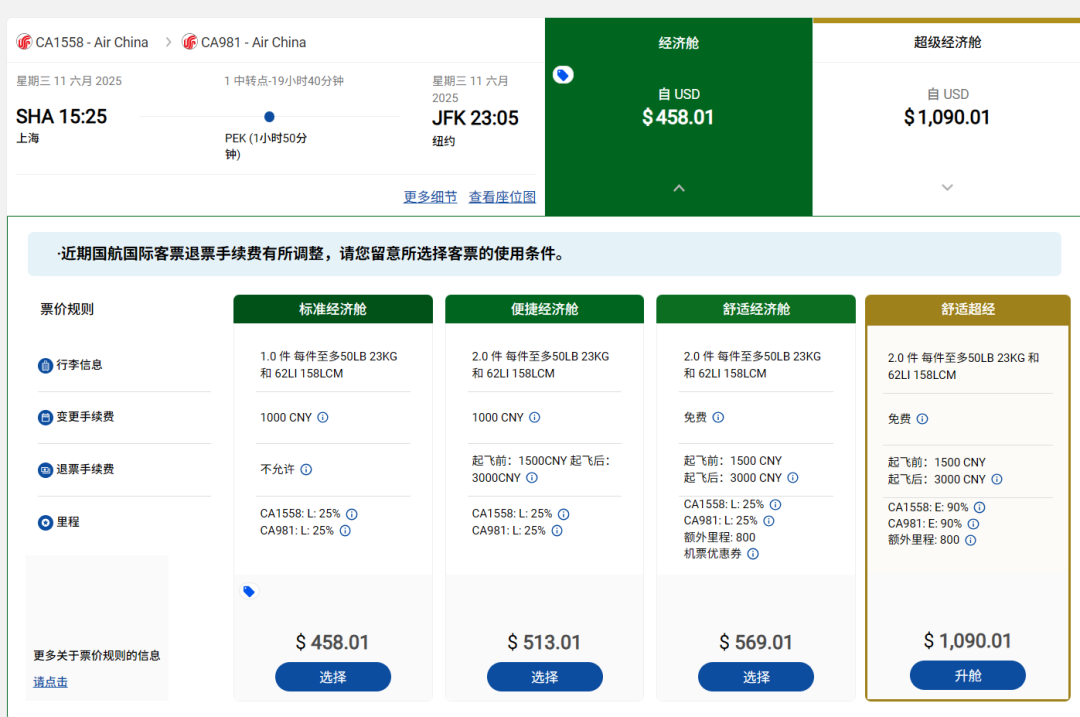
Task: Click info icon beside 免费 in 舒适超经
Action: coord(922,419)
